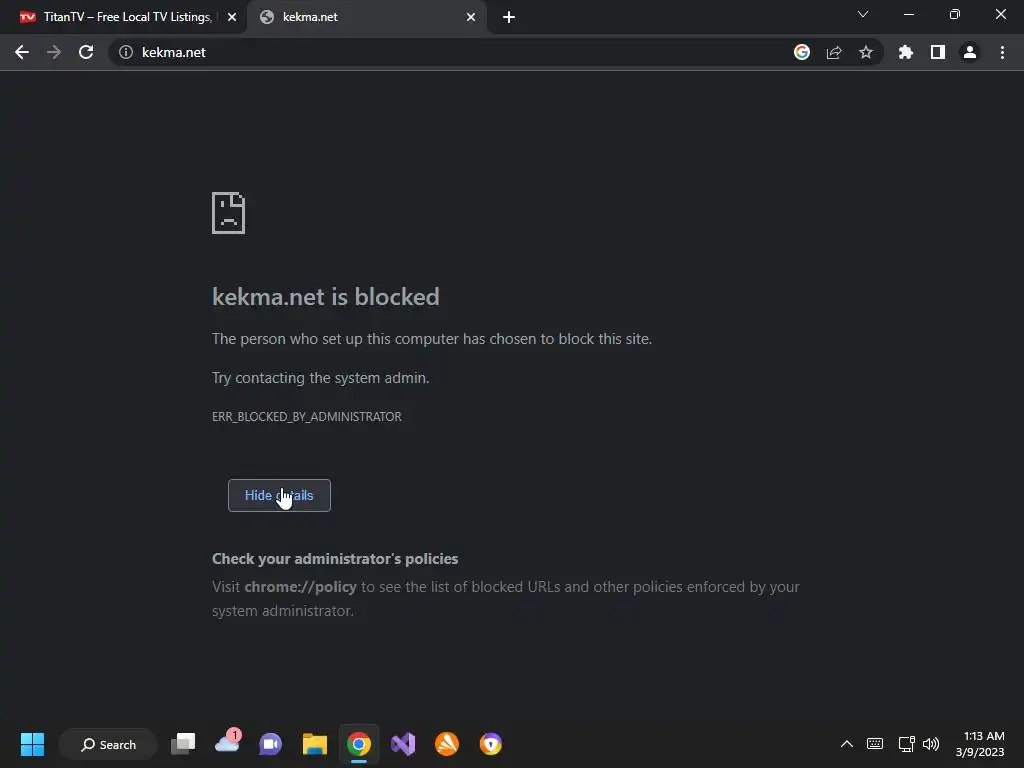Open the Windows Start menu

point(32,744)
